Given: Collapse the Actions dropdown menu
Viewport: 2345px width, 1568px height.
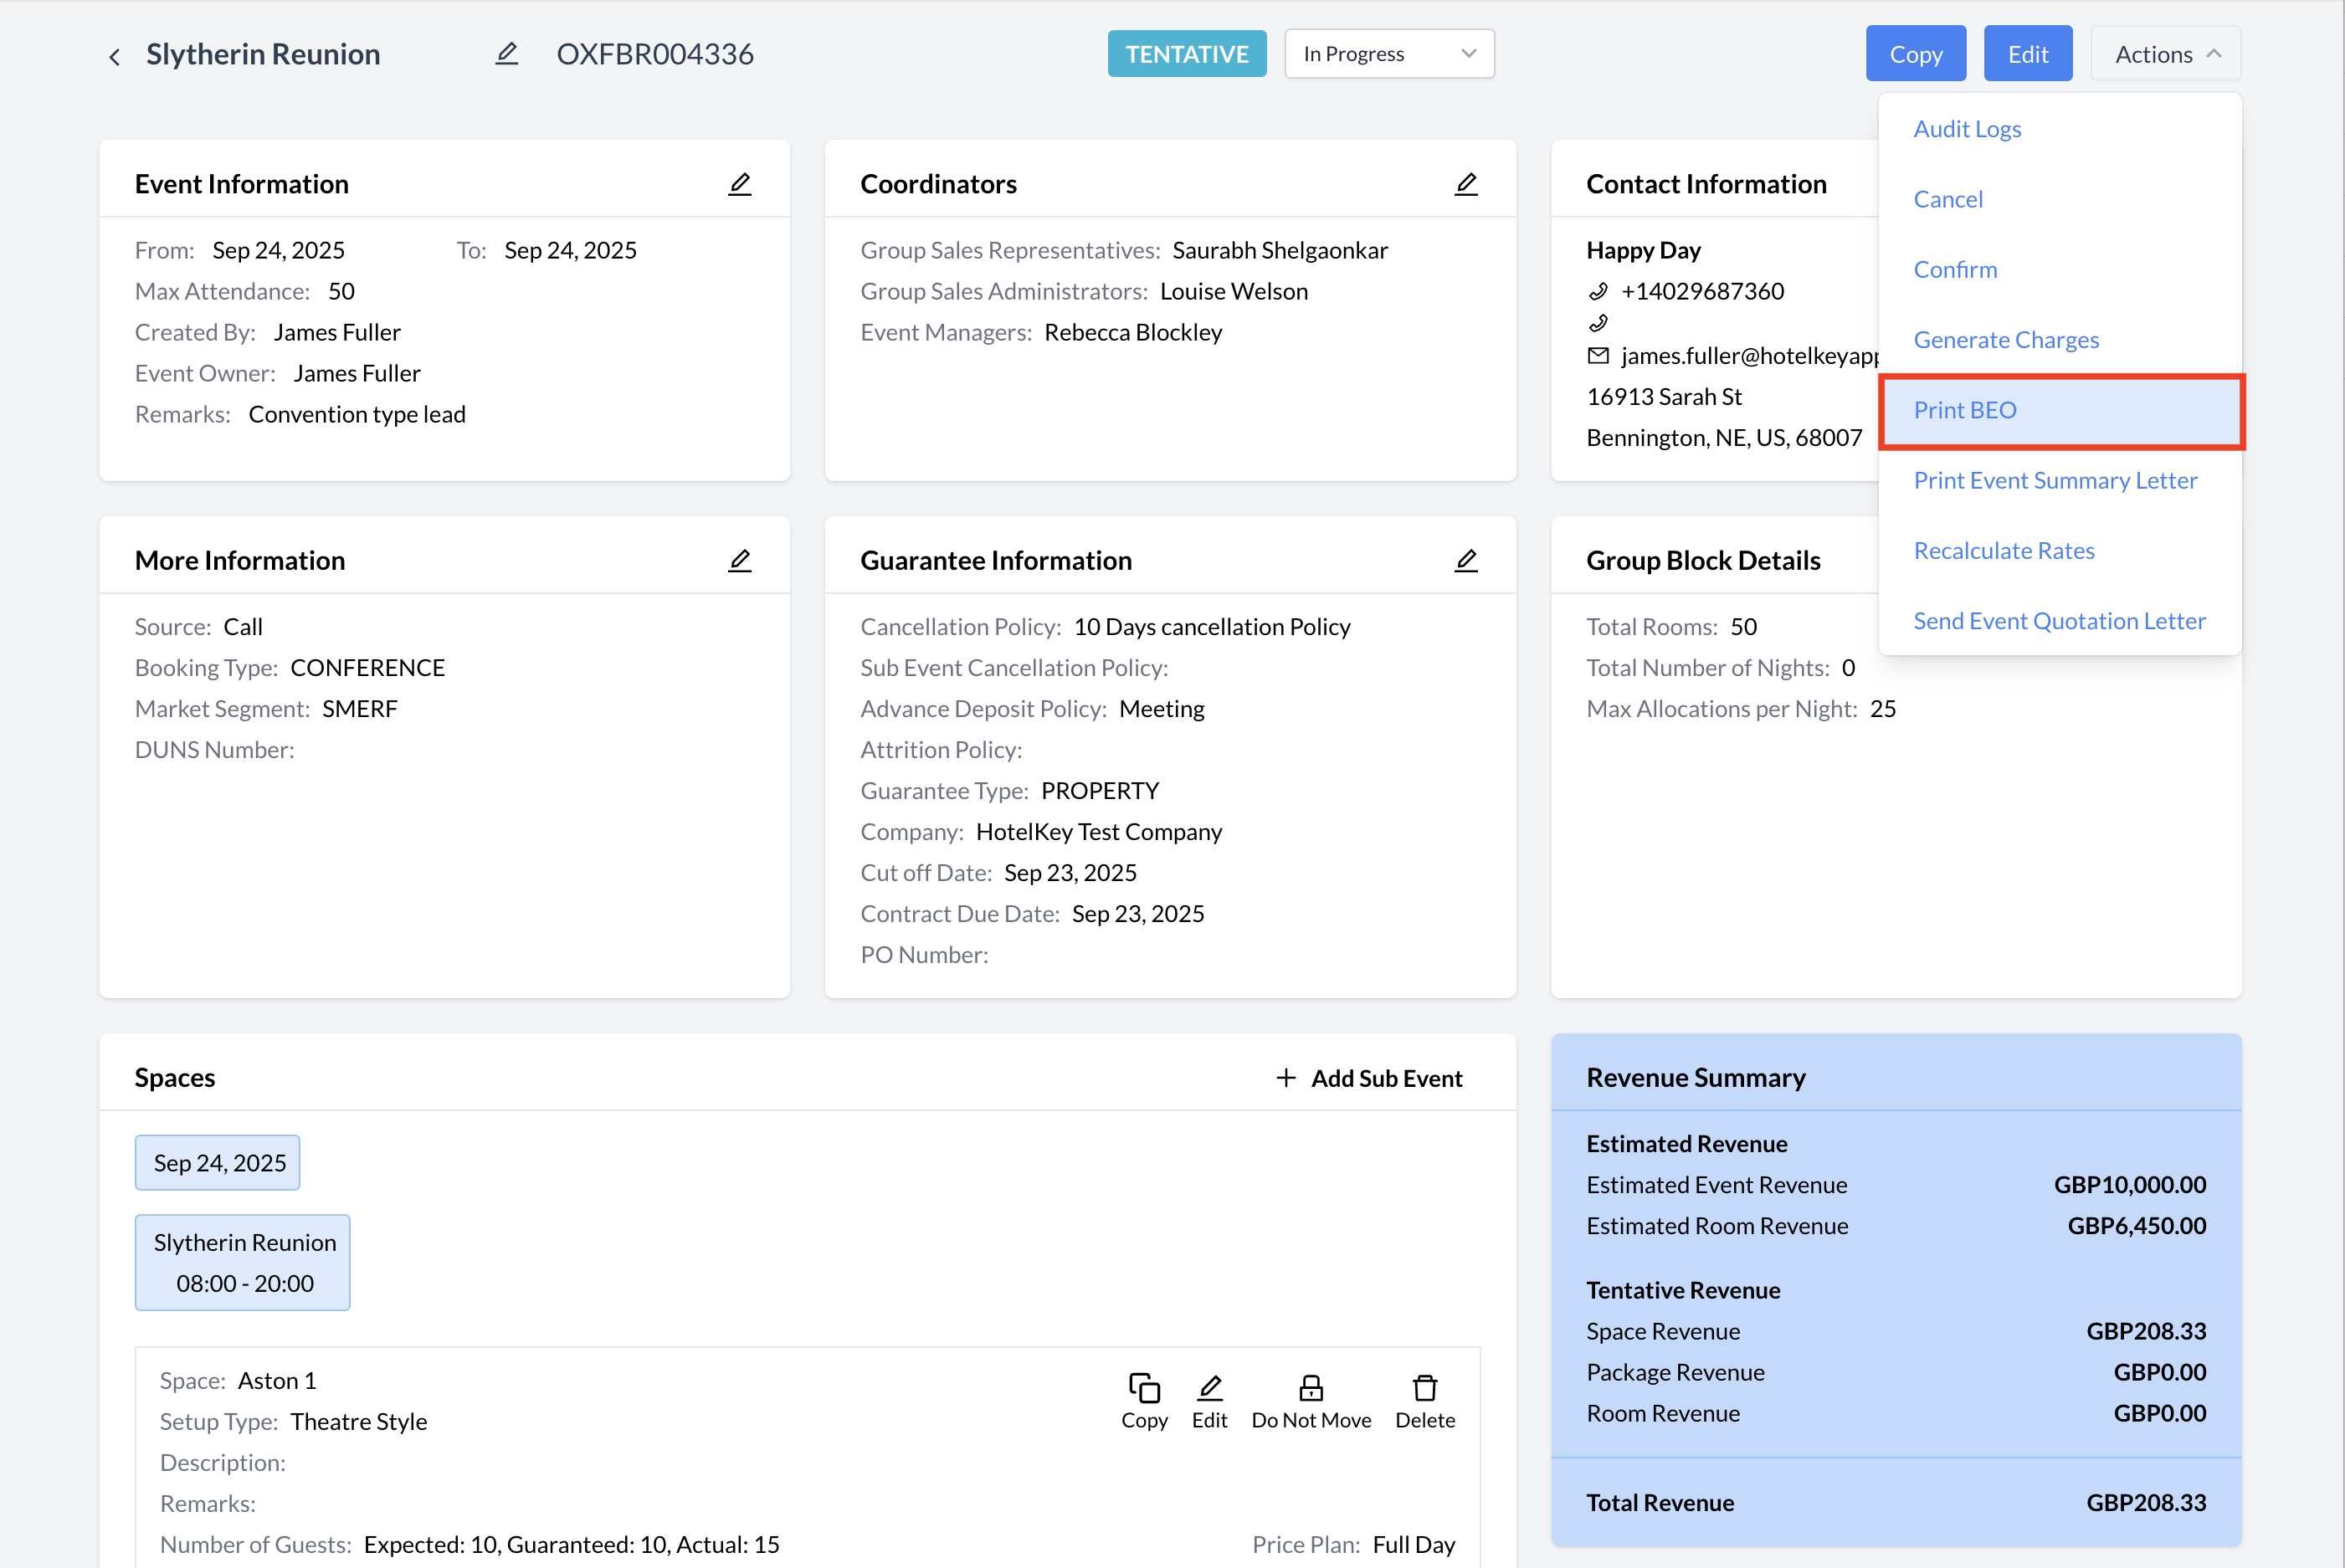Looking at the screenshot, I should point(2165,54).
